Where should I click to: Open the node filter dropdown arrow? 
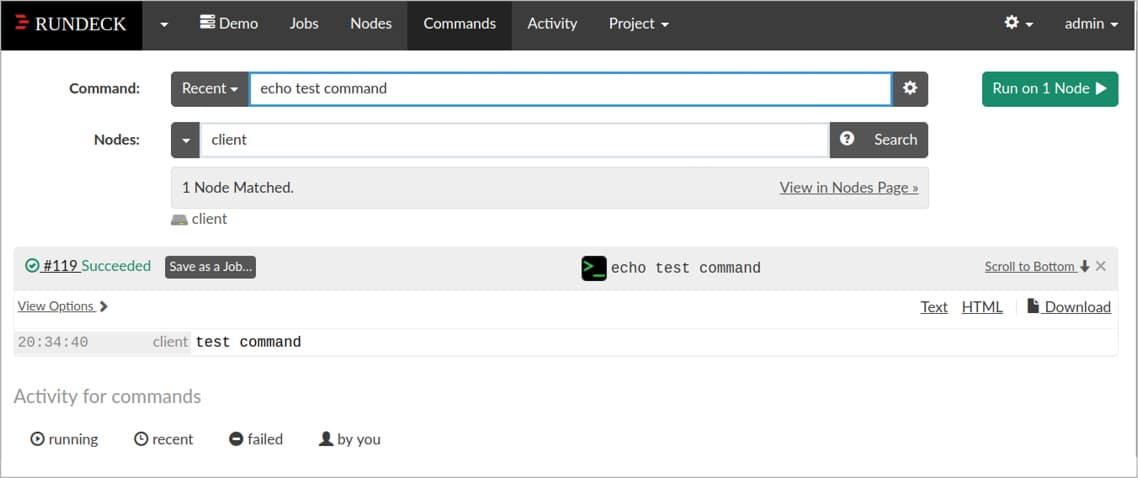[x=186, y=140]
